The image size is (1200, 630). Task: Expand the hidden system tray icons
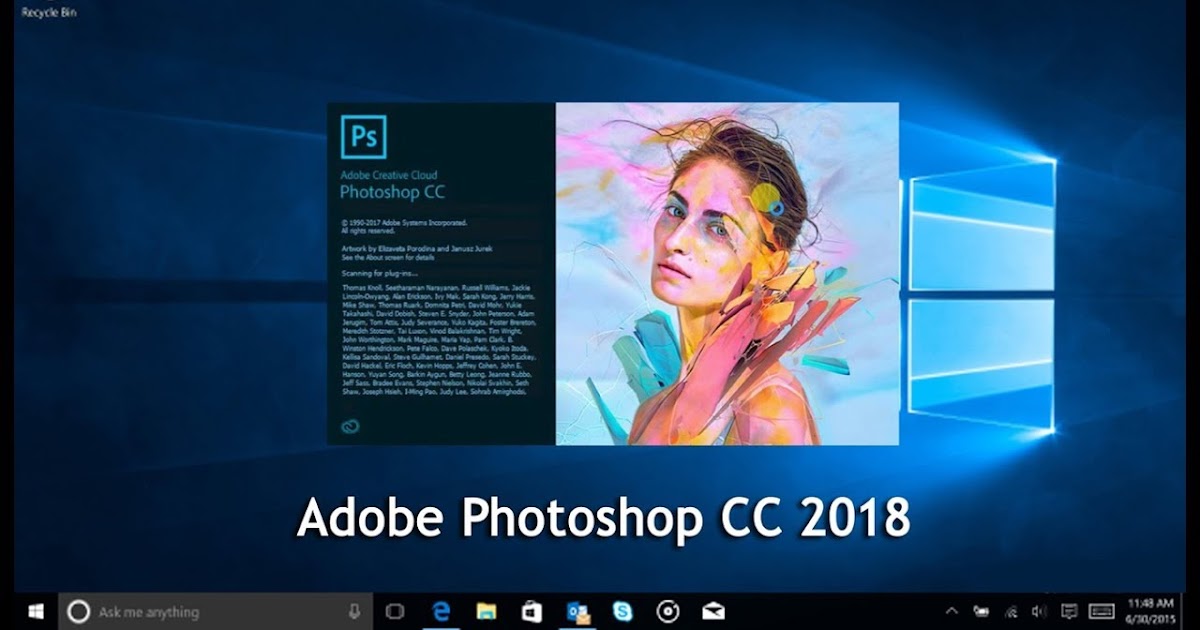point(951,611)
